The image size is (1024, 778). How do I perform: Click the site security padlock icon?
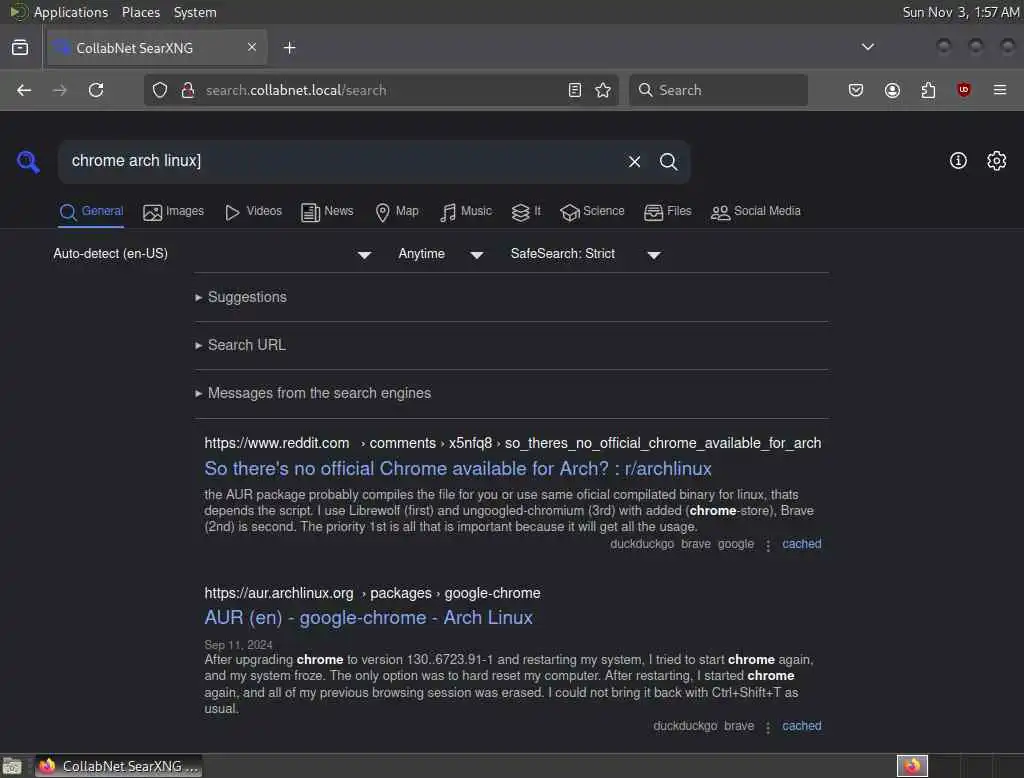click(187, 90)
